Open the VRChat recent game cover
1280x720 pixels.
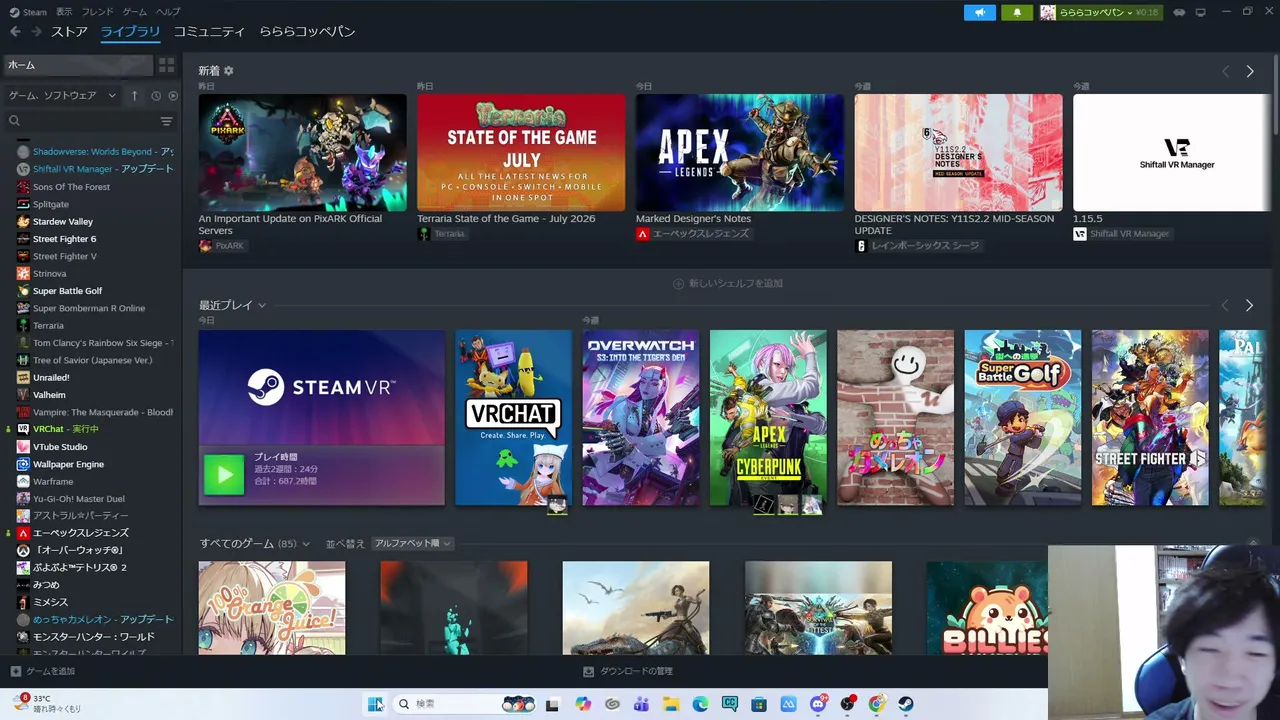click(514, 418)
